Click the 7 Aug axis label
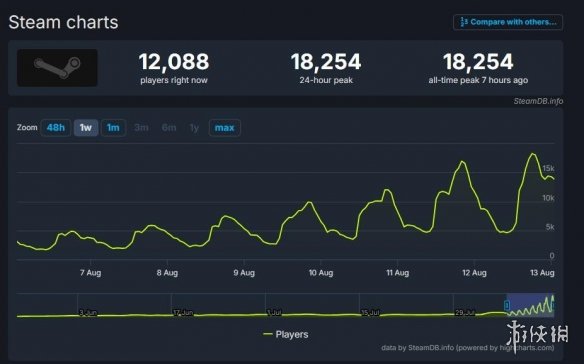This screenshot has height=364, width=584. click(x=91, y=273)
